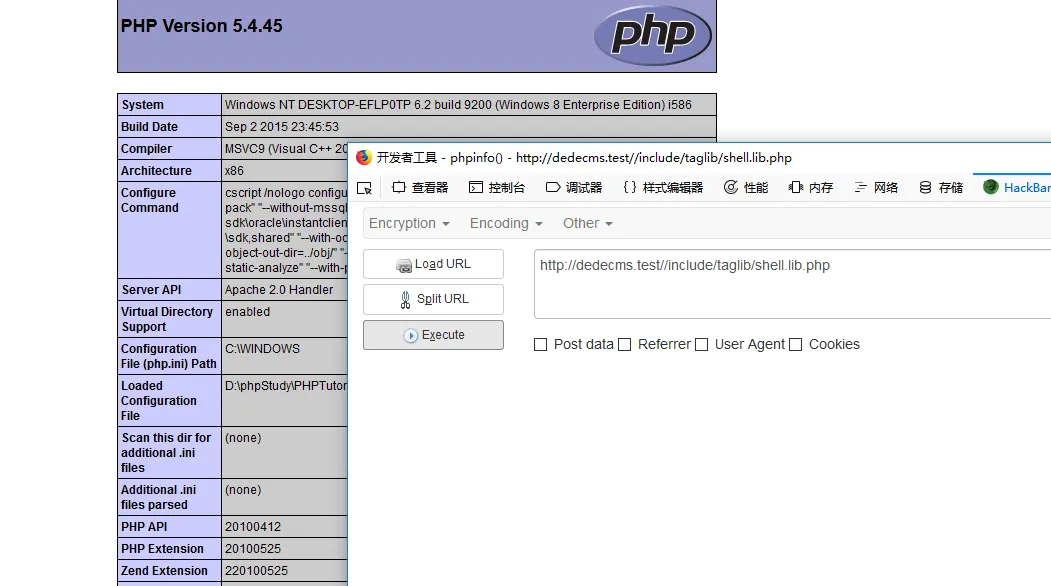Viewport: 1051px width, 586px height.
Task: Enable the Post data checkbox
Action: [541, 344]
